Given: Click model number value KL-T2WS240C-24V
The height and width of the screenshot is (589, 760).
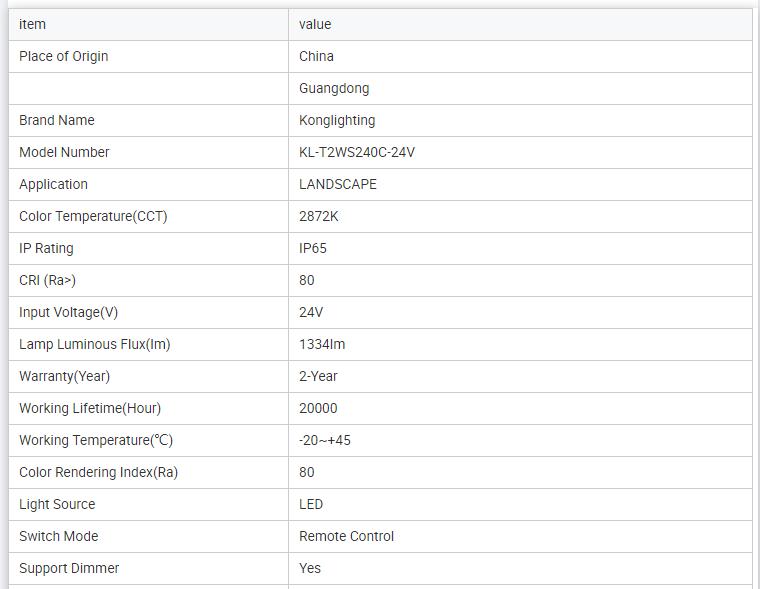Looking at the screenshot, I should click(x=357, y=152).
